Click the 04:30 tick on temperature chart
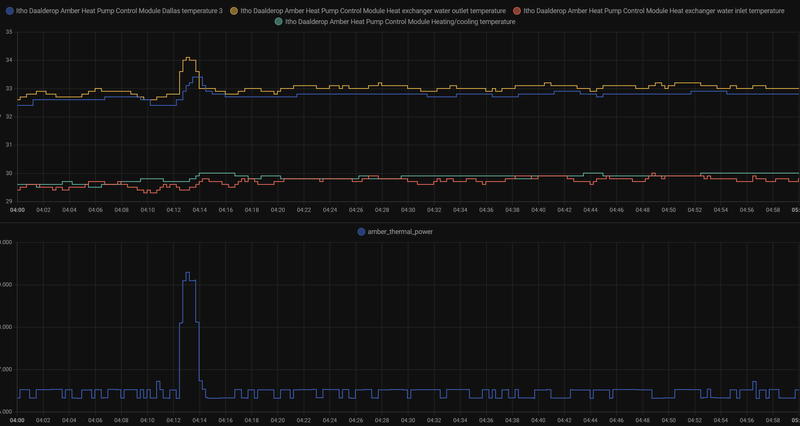800x426 pixels. click(408, 210)
